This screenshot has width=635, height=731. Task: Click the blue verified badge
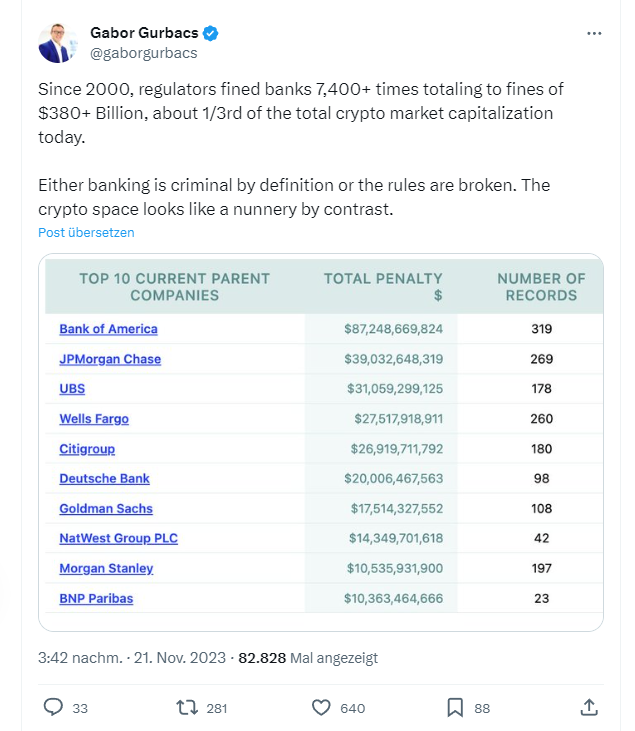pyautogui.click(x=210, y=33)
